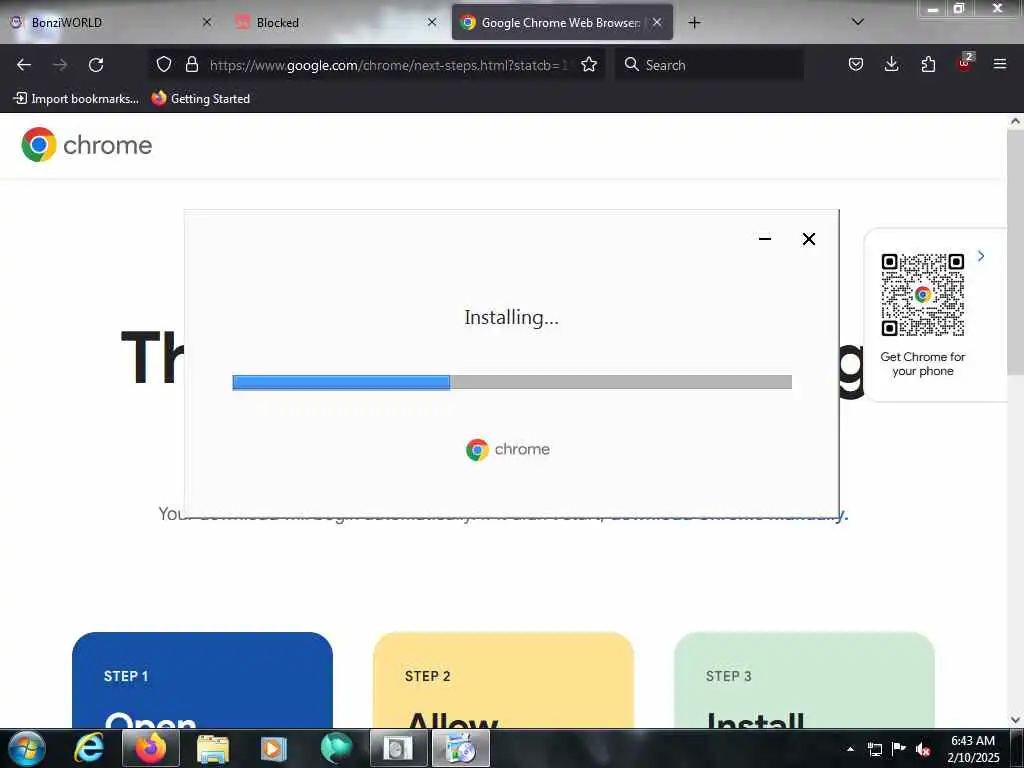The image size is (1024, 768).
Task: Click the address bar URL
Action: [x=389, y=65]
